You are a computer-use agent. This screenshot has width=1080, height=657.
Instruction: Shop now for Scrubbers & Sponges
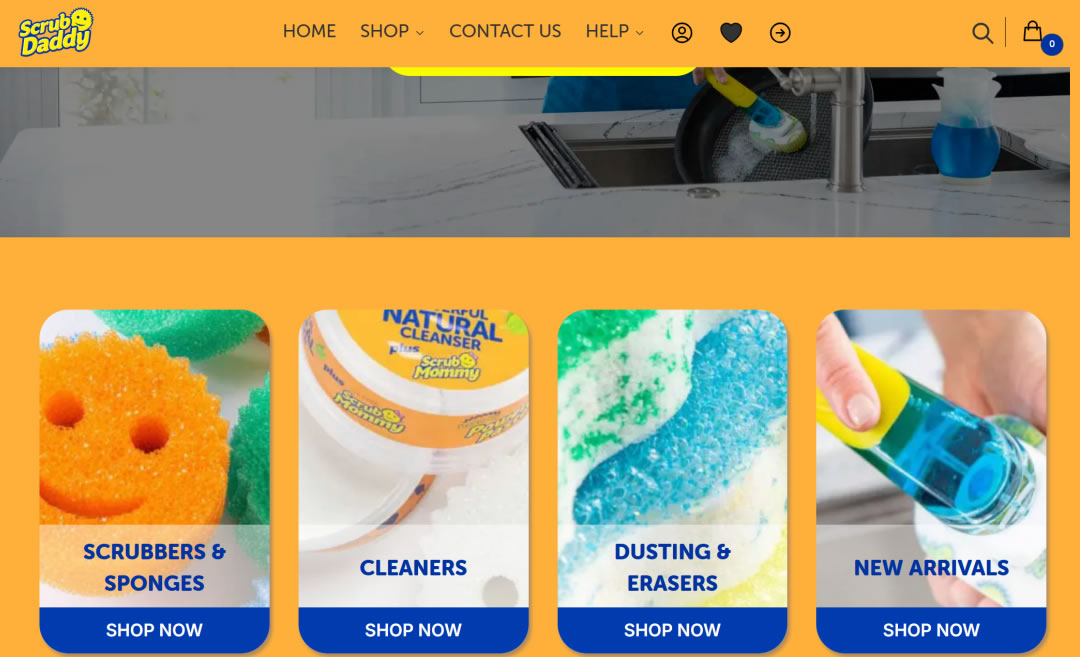(x=154, y=629)
